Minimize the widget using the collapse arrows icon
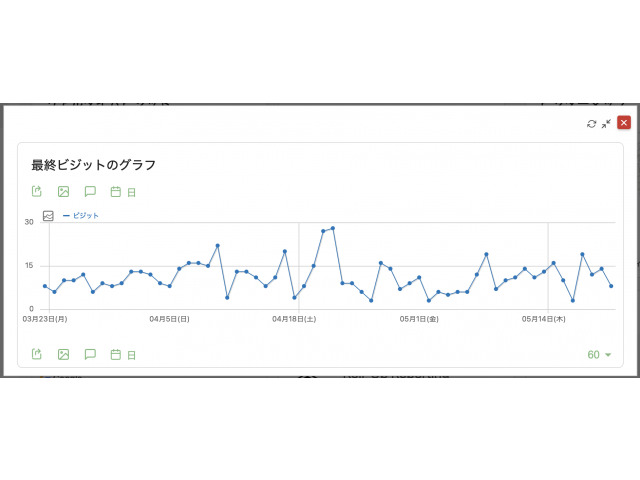The image size is (640, 480). [x=606, y=124]
